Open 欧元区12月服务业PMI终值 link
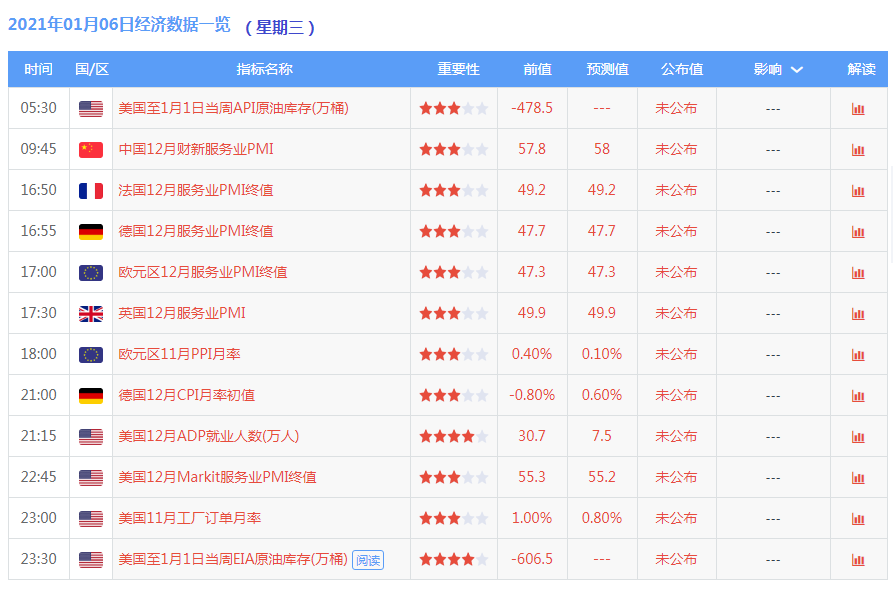This screenshot has width=893, height=589. tap(202, 272)
